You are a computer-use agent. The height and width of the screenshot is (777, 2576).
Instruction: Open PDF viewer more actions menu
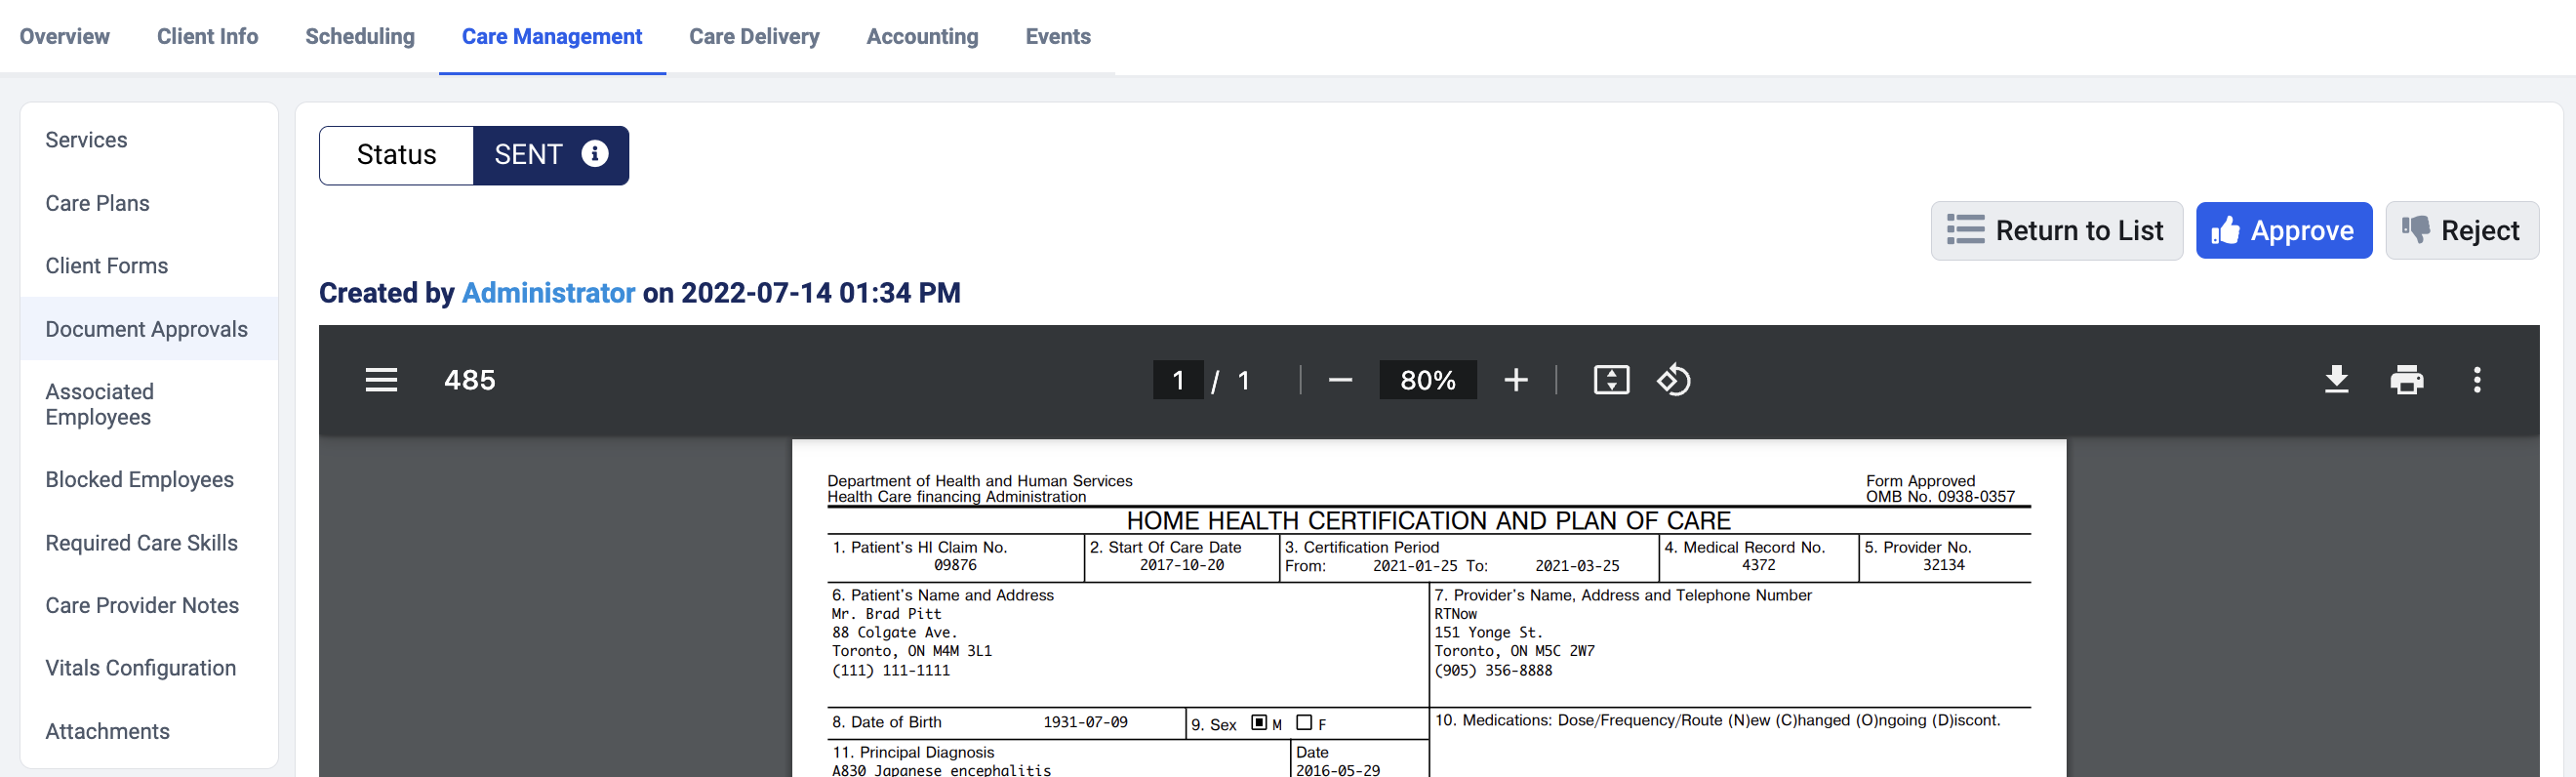tap(2477, 380)
